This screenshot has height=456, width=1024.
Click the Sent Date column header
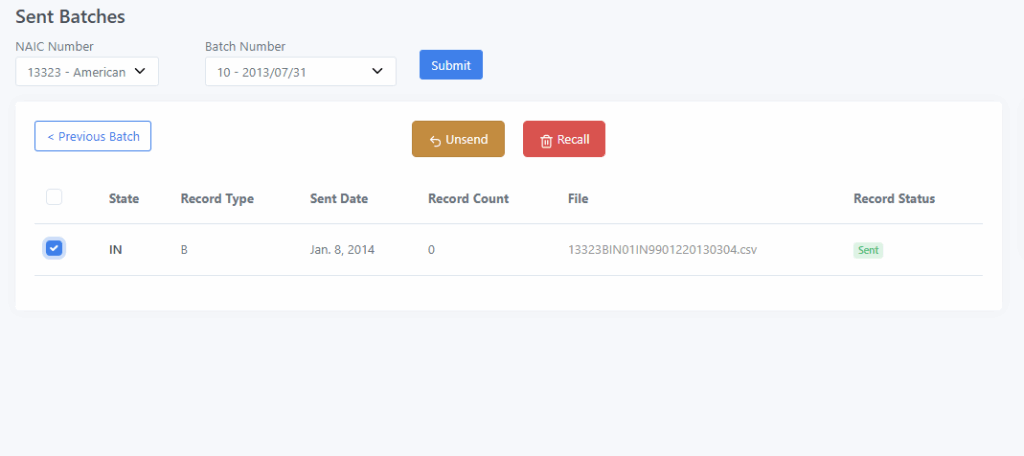339,199
